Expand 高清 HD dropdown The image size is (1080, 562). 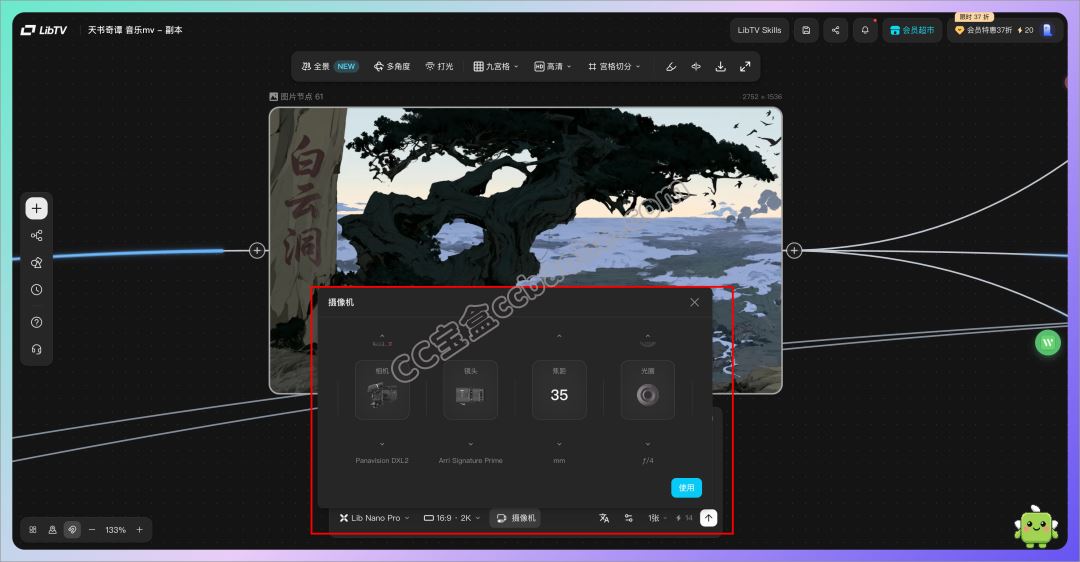click(x=552, y=67)
